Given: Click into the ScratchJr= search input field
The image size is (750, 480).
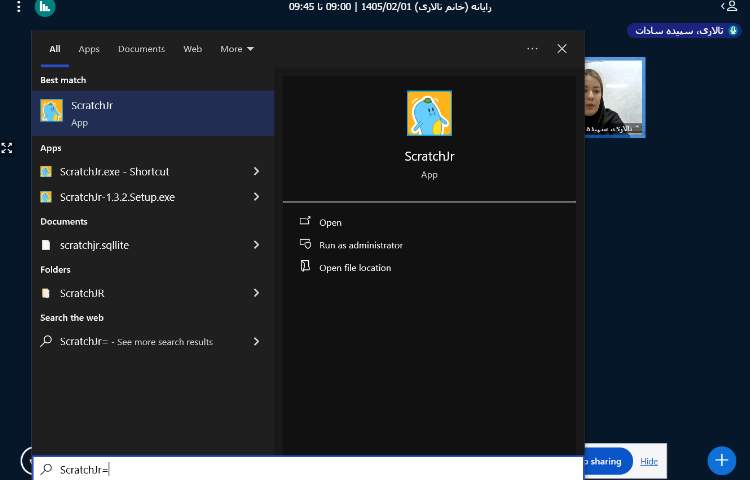Looking at the screenshot, I should (308, 469).
